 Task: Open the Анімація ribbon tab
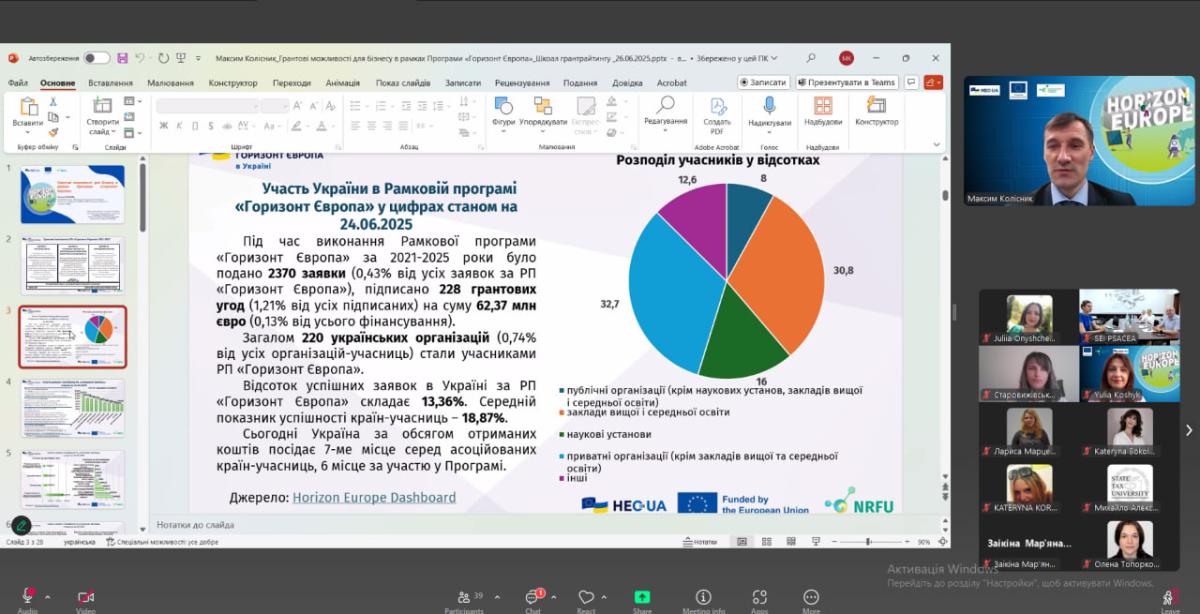(343, 83)
